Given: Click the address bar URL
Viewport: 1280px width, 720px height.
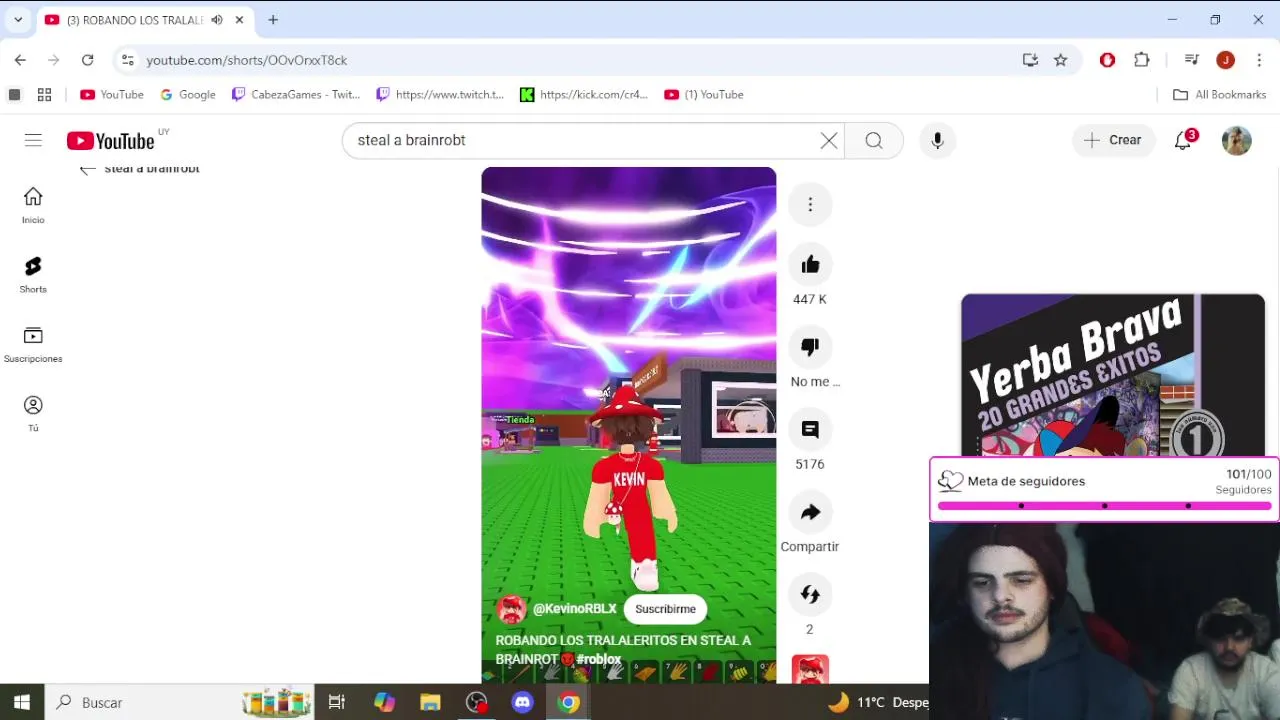Looking at the screenshot, I should pos(247,60).
